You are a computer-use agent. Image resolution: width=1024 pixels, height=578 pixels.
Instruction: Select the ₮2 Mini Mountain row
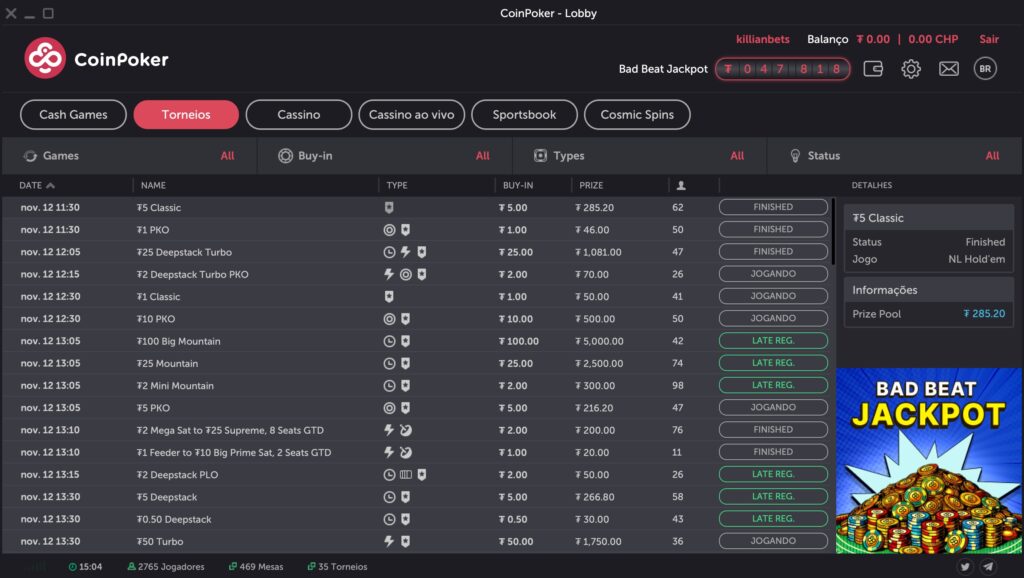pos(417,385)
